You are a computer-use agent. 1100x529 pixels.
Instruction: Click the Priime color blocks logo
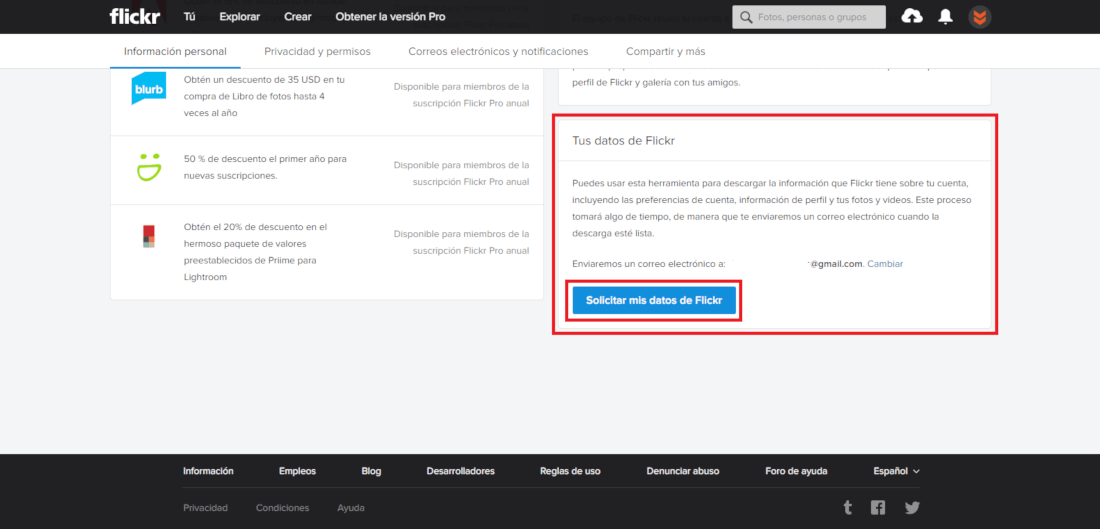point(149,236)
